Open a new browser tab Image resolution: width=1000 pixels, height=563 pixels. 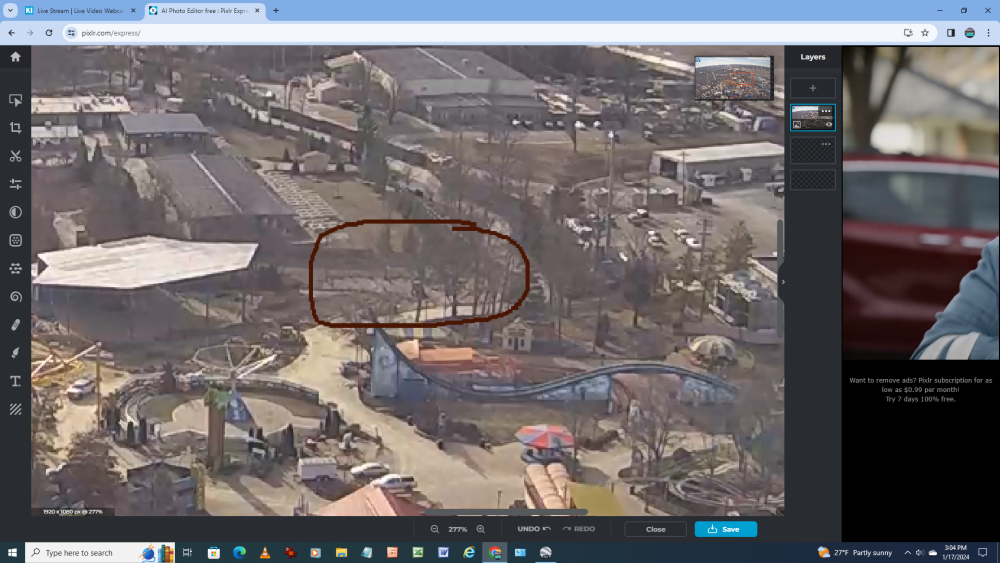(x=276, y=10)
